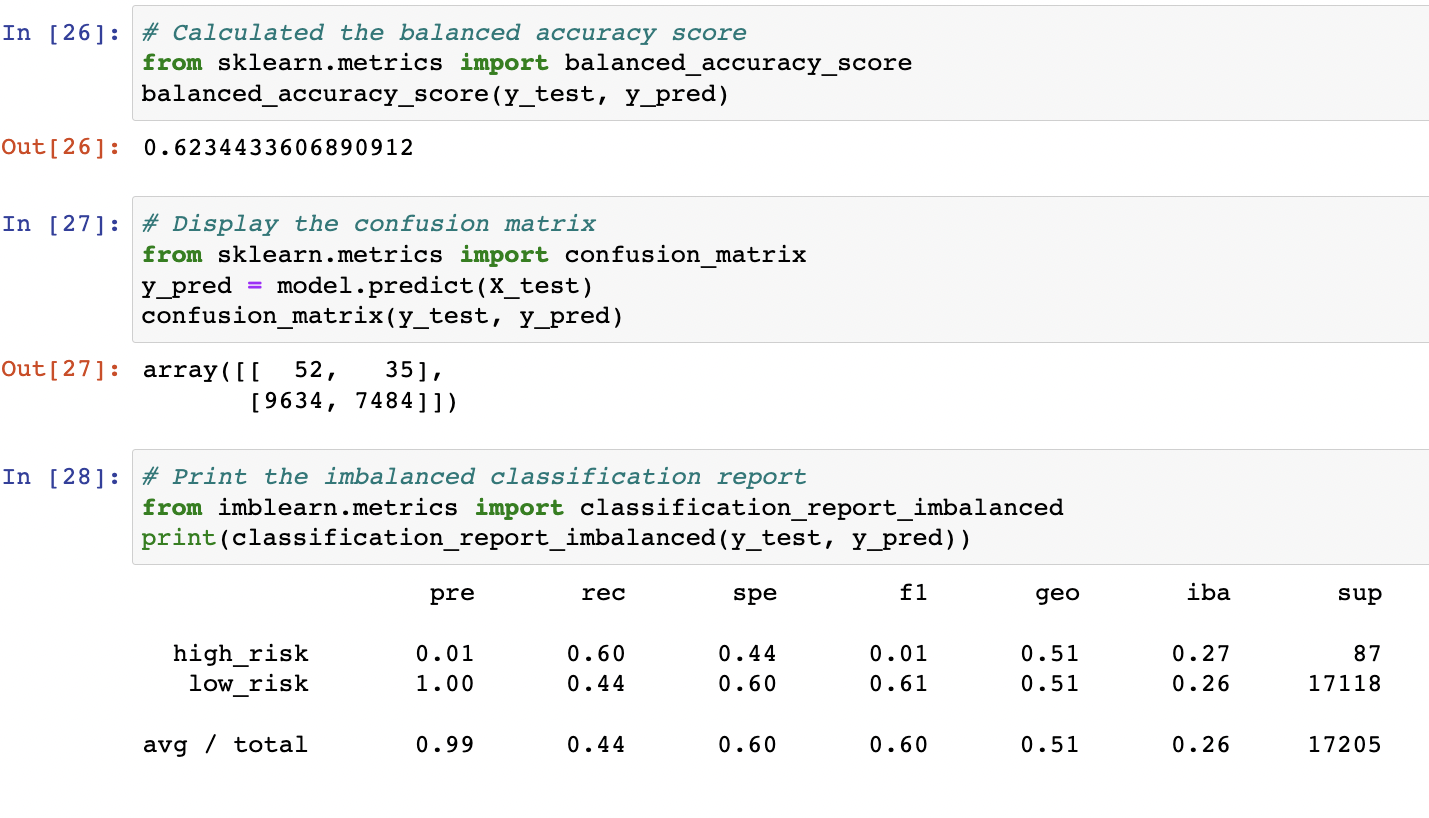This screenshot has width=1429, height=818.
Task: Select the In [27] prompt label
Action: point(62,224)
